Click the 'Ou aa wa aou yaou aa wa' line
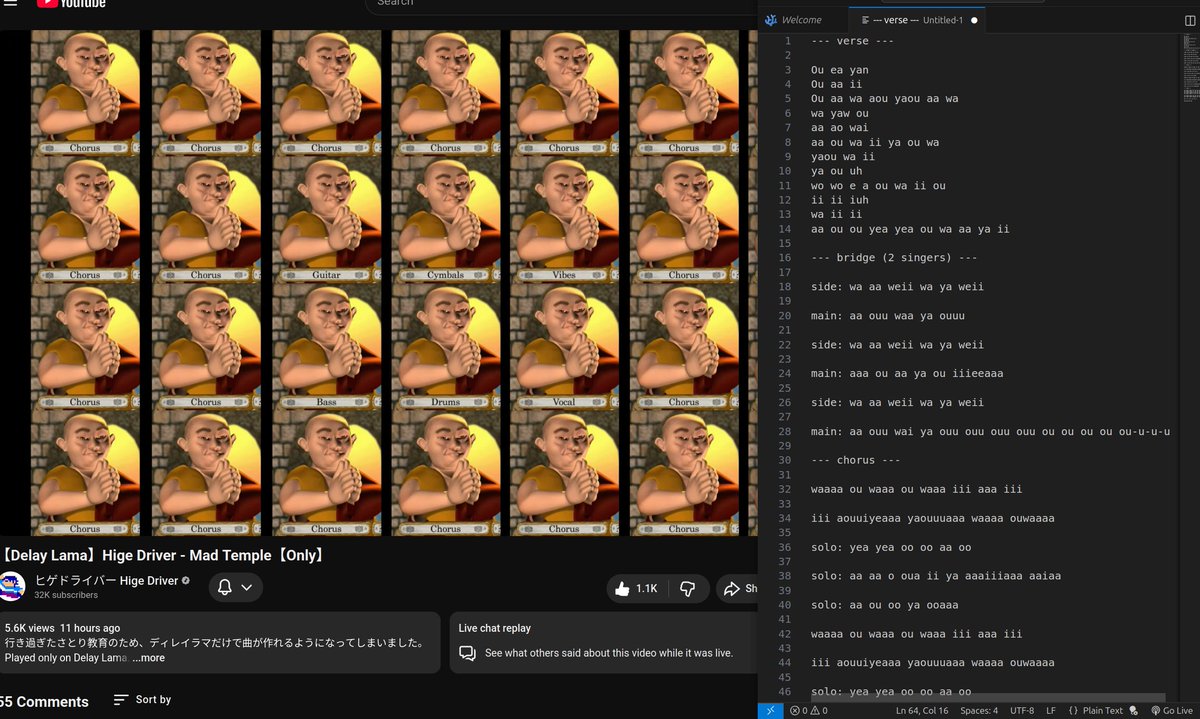The width and height of the screenshot is (1200, 719). click(x=884, y=99)
